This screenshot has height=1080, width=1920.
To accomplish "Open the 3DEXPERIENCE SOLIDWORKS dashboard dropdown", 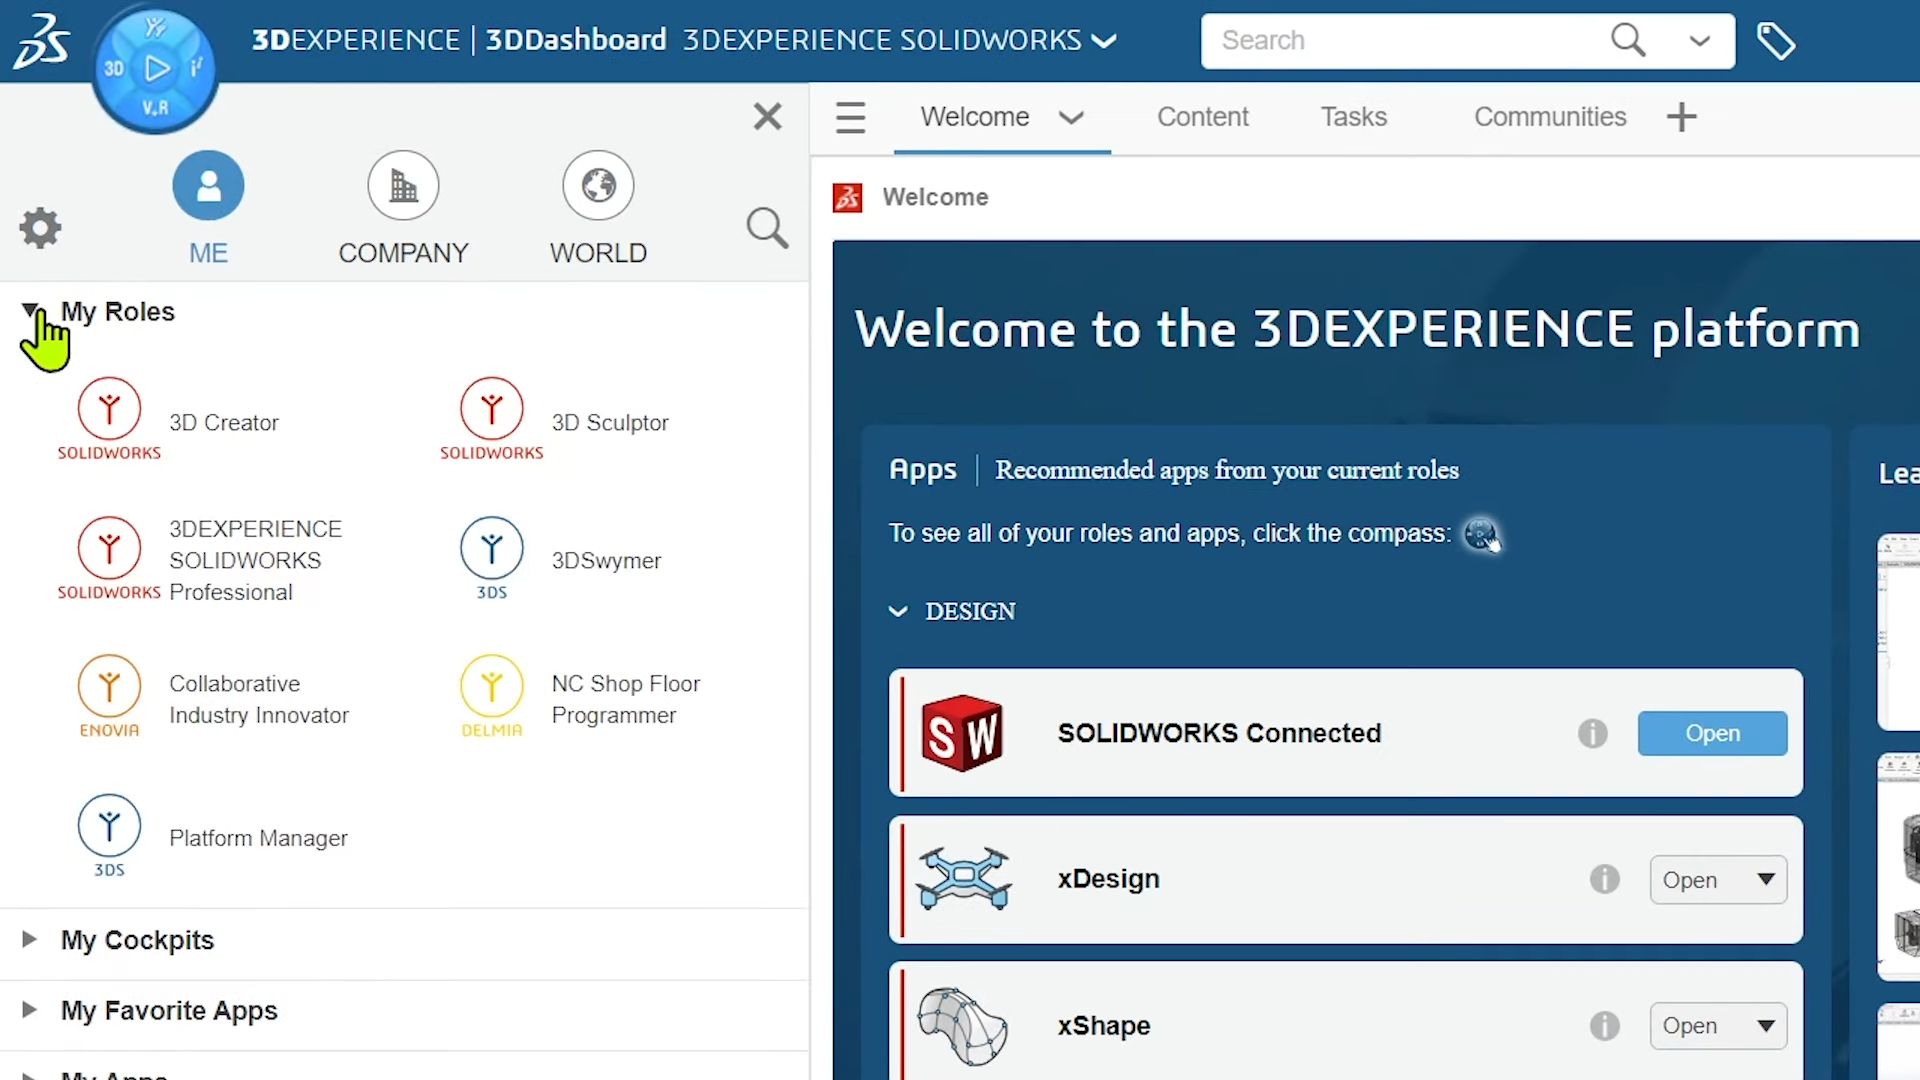I will point(1104,41).
